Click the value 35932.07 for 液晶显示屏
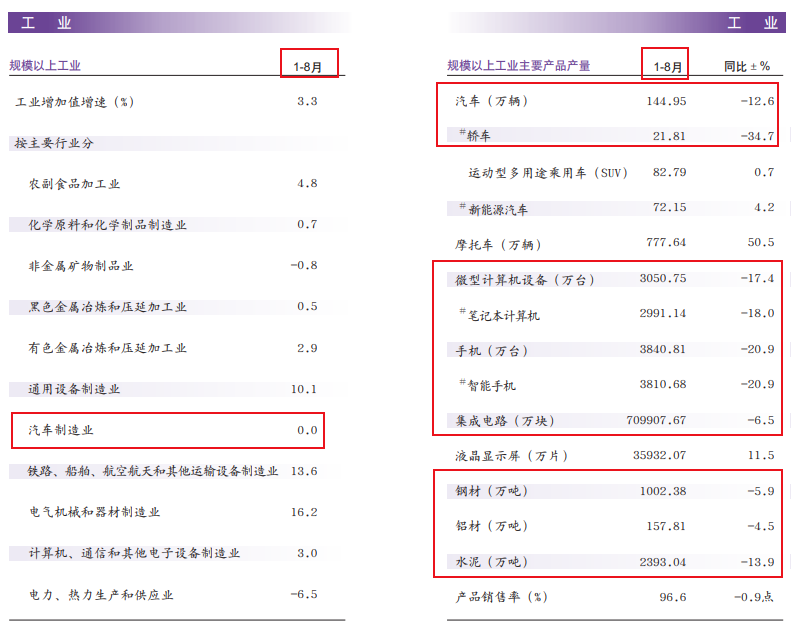This screenshot has width=792, height=624. [x=660, y=455]
